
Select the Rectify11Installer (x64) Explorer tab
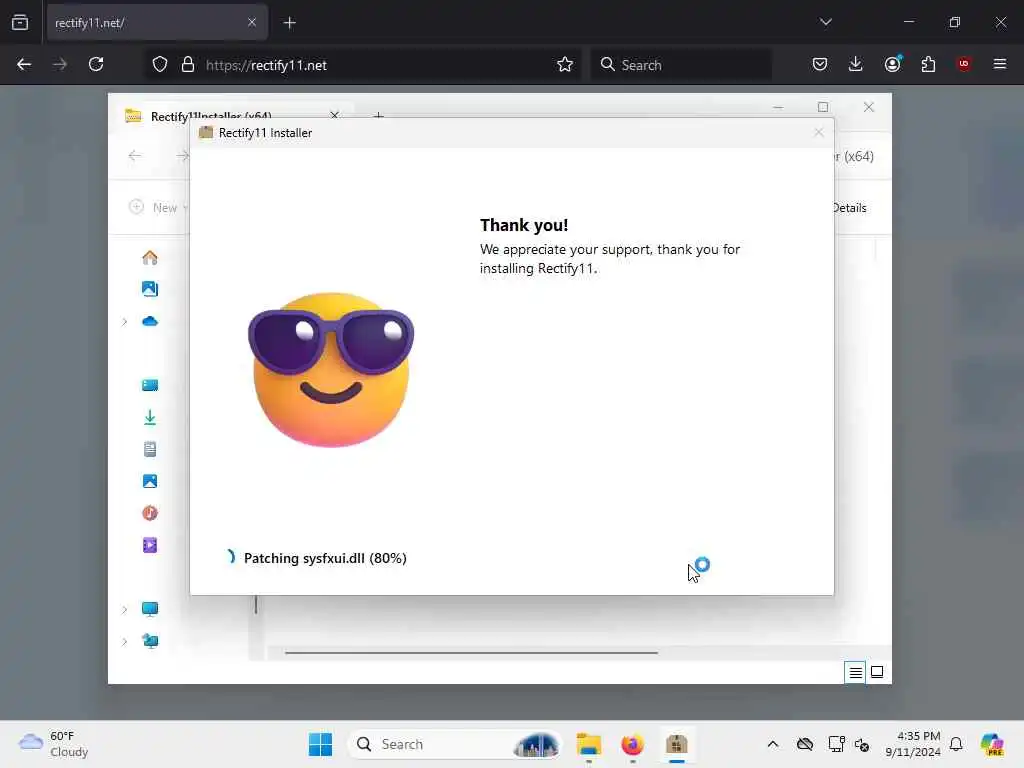click(232, 115)
